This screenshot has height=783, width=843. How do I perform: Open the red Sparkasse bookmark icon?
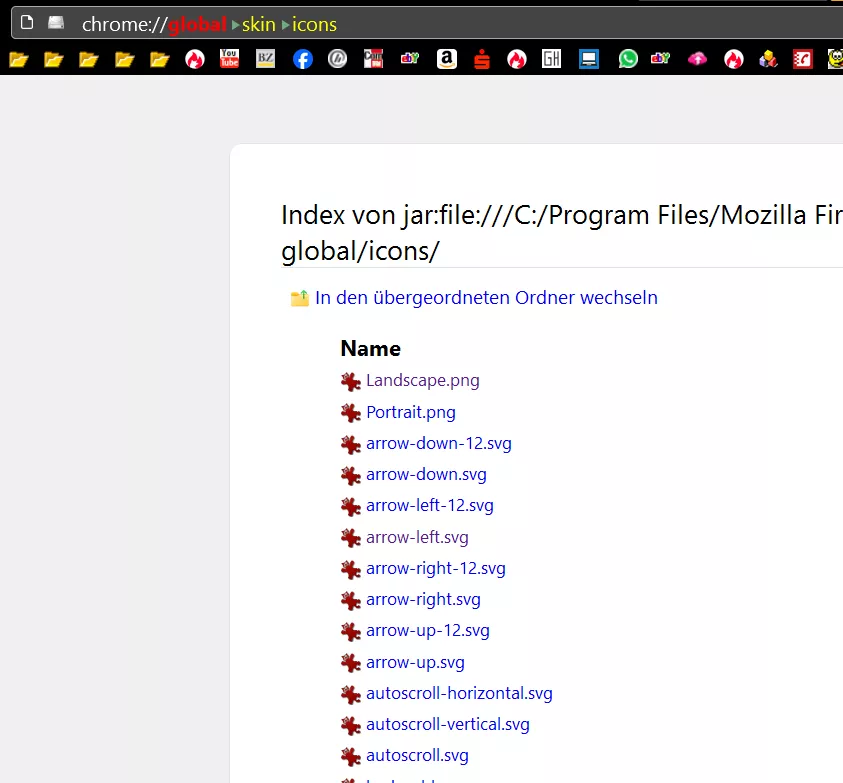[482, 59]
